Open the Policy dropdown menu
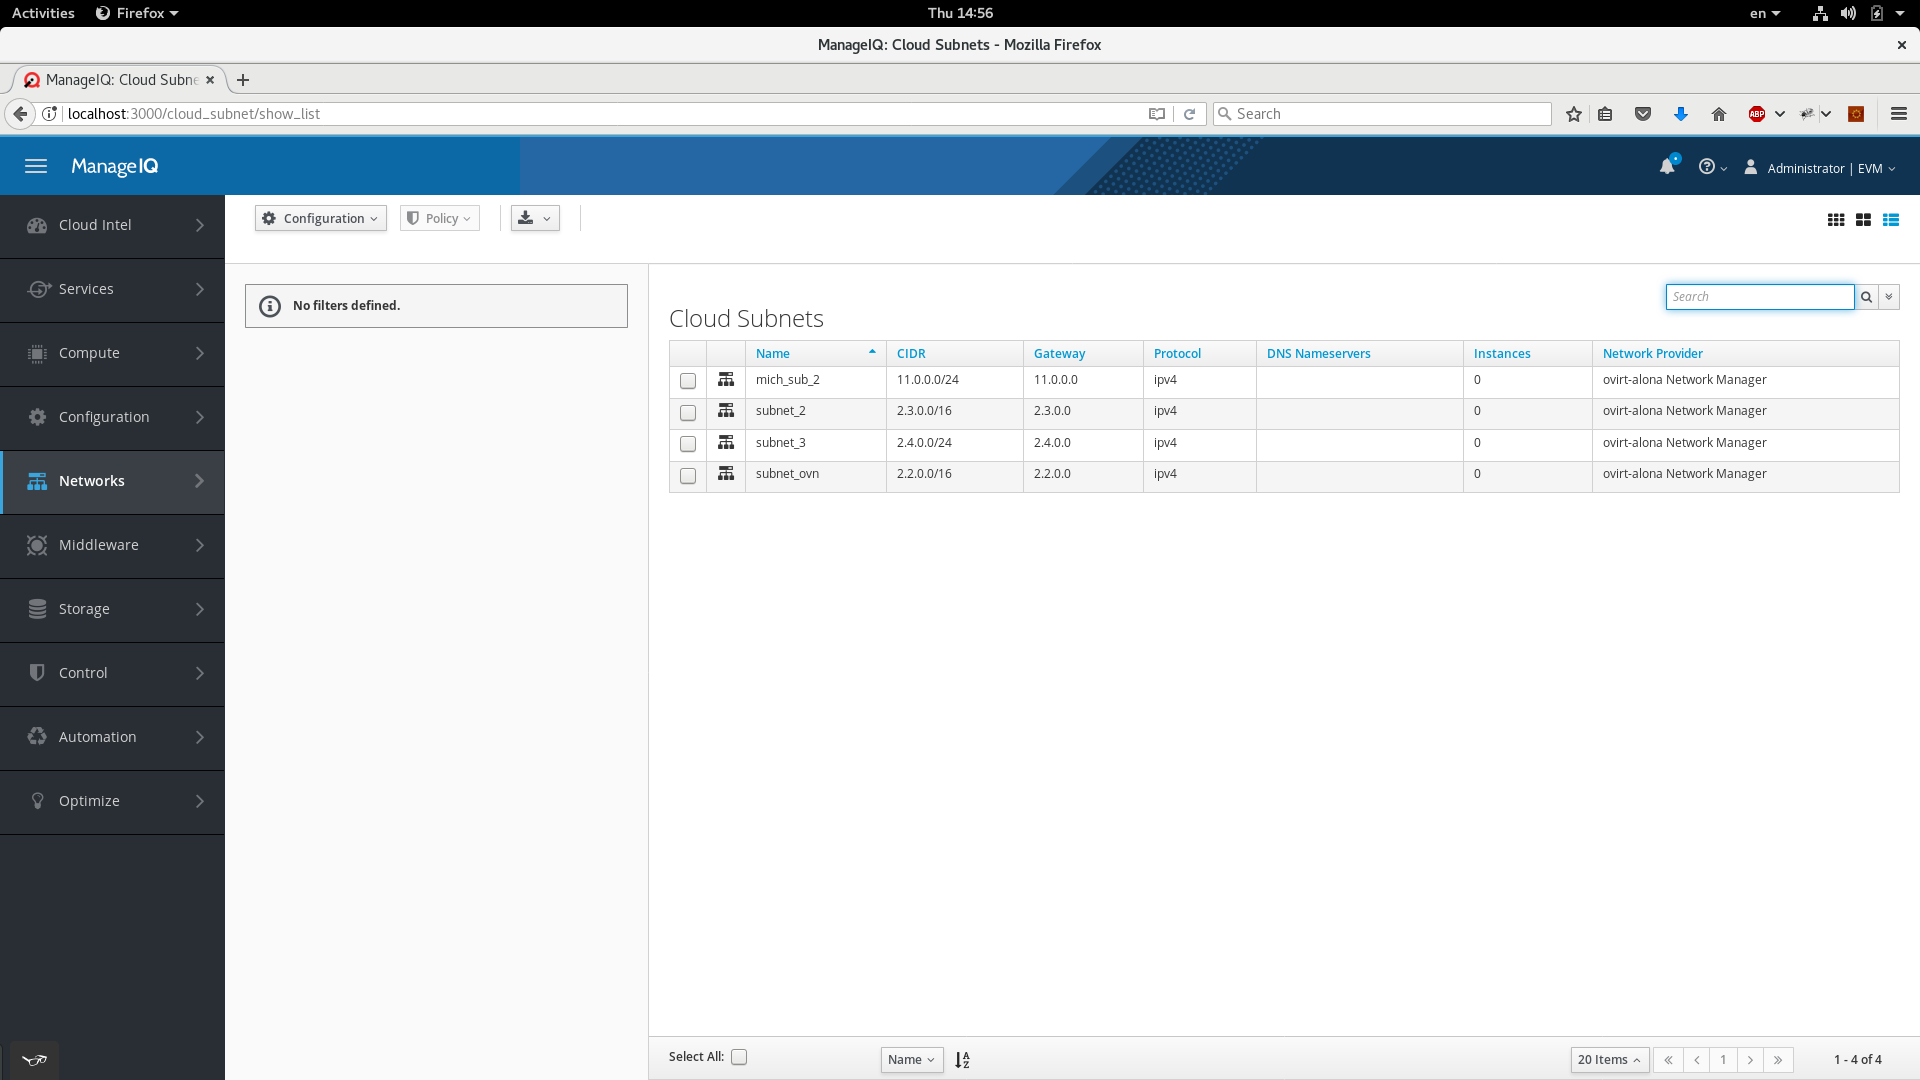This screenshot has width=1920, height=1080. (439, 218)
